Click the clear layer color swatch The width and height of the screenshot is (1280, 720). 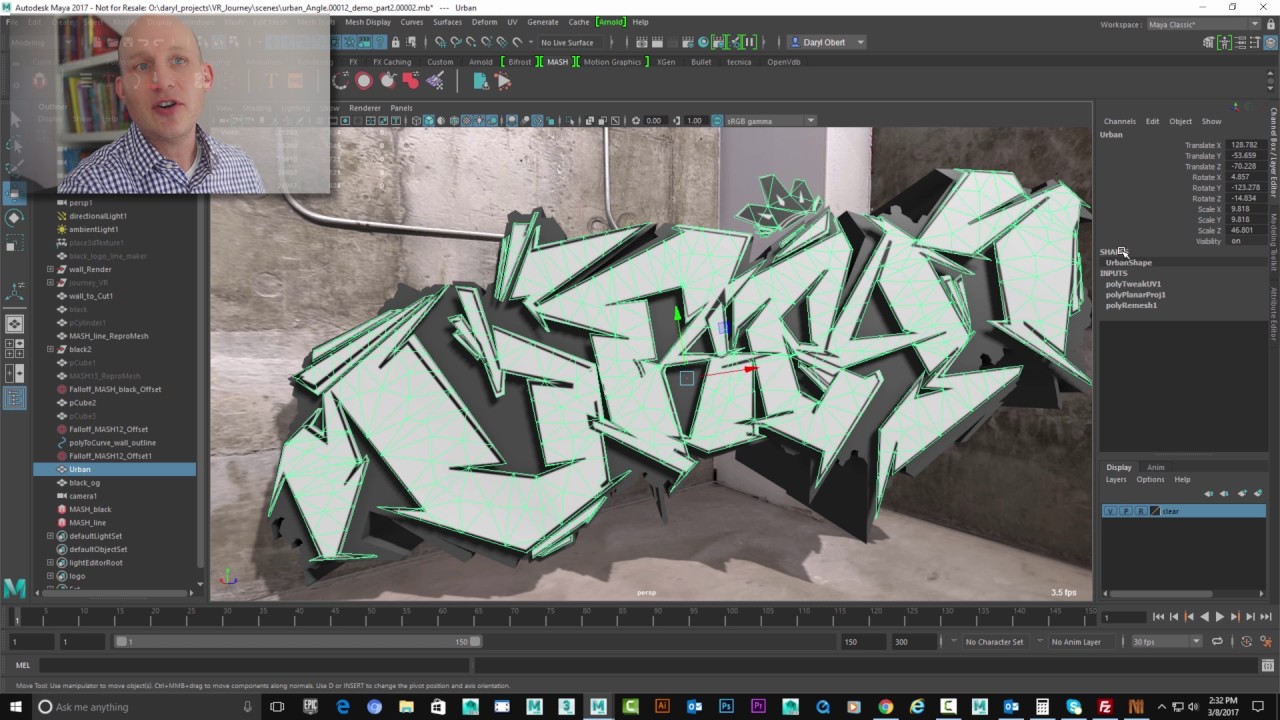[1155, 511]
